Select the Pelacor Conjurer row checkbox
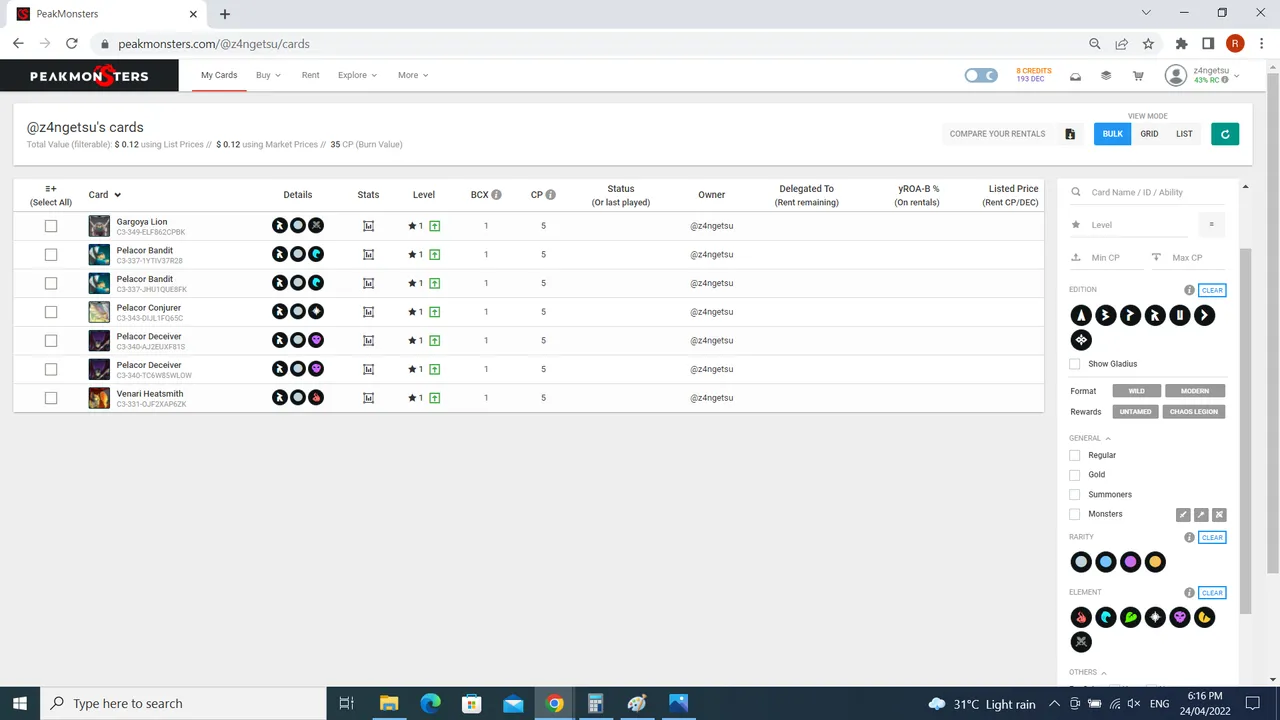This screenshot has width=1280, height=720. [x=51, y=312]
